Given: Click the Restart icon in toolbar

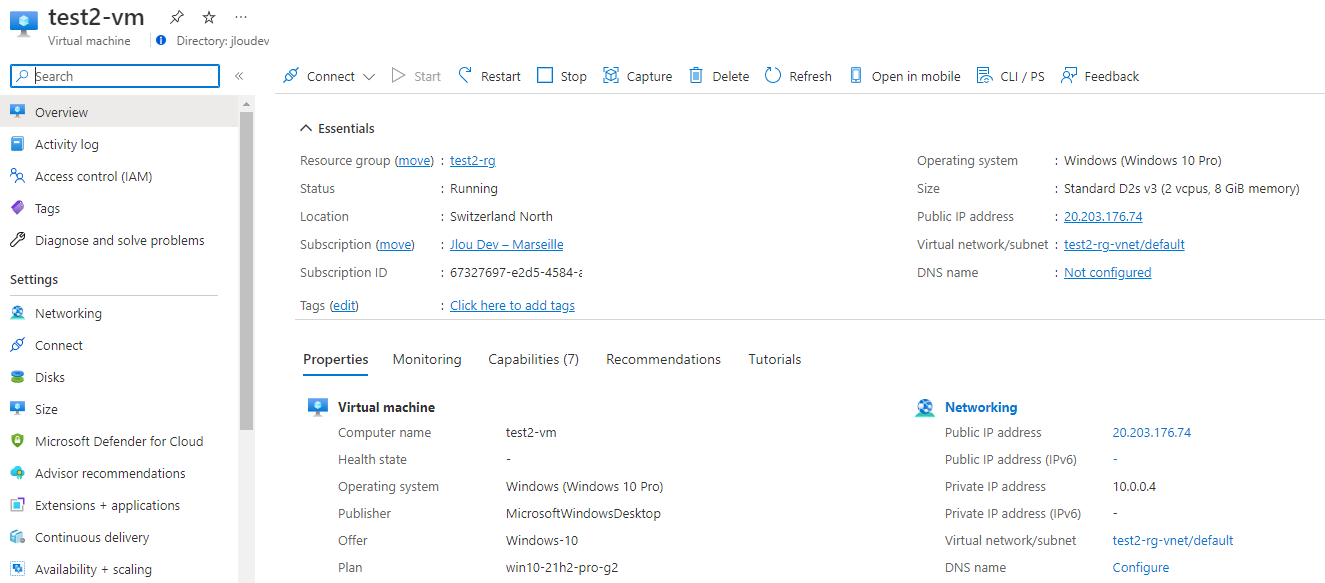Looking at the screenshot, I should pos(465,76).
